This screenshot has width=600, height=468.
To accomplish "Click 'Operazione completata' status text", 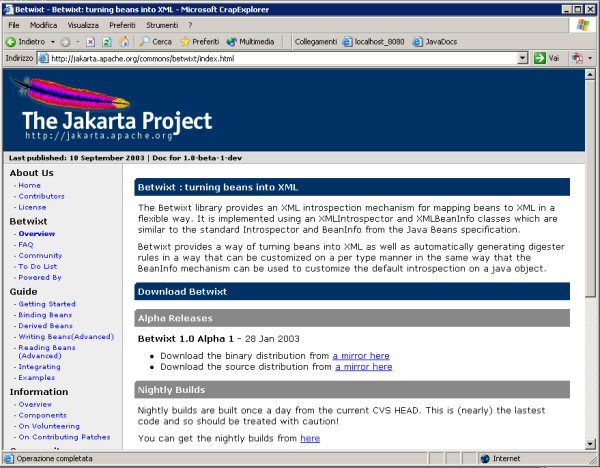I will click(x=54, y=458).
